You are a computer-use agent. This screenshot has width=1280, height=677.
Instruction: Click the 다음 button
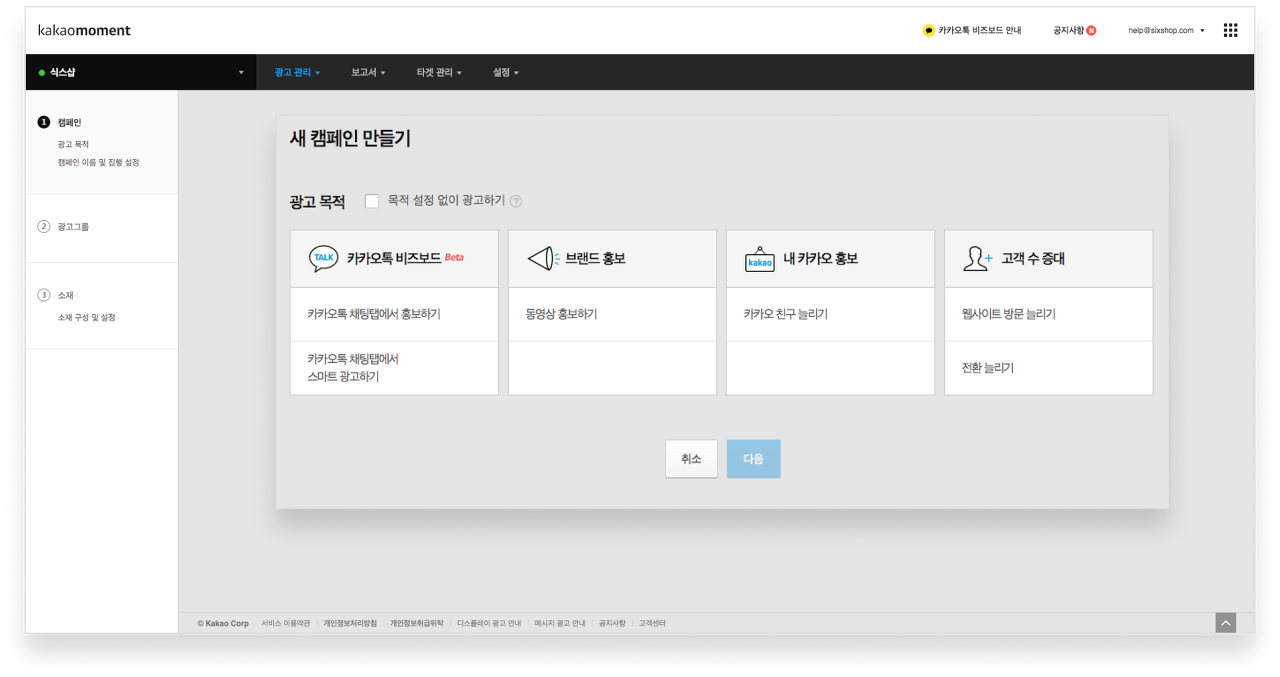753,459
